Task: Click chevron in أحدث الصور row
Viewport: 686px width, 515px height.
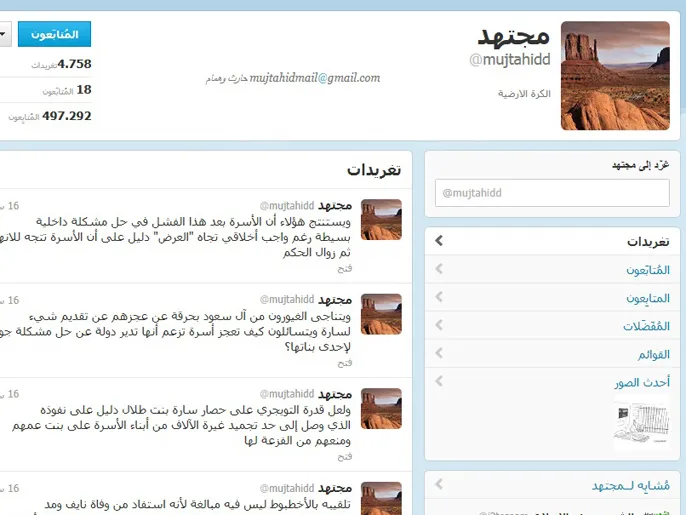Action: tap(439, 381)
